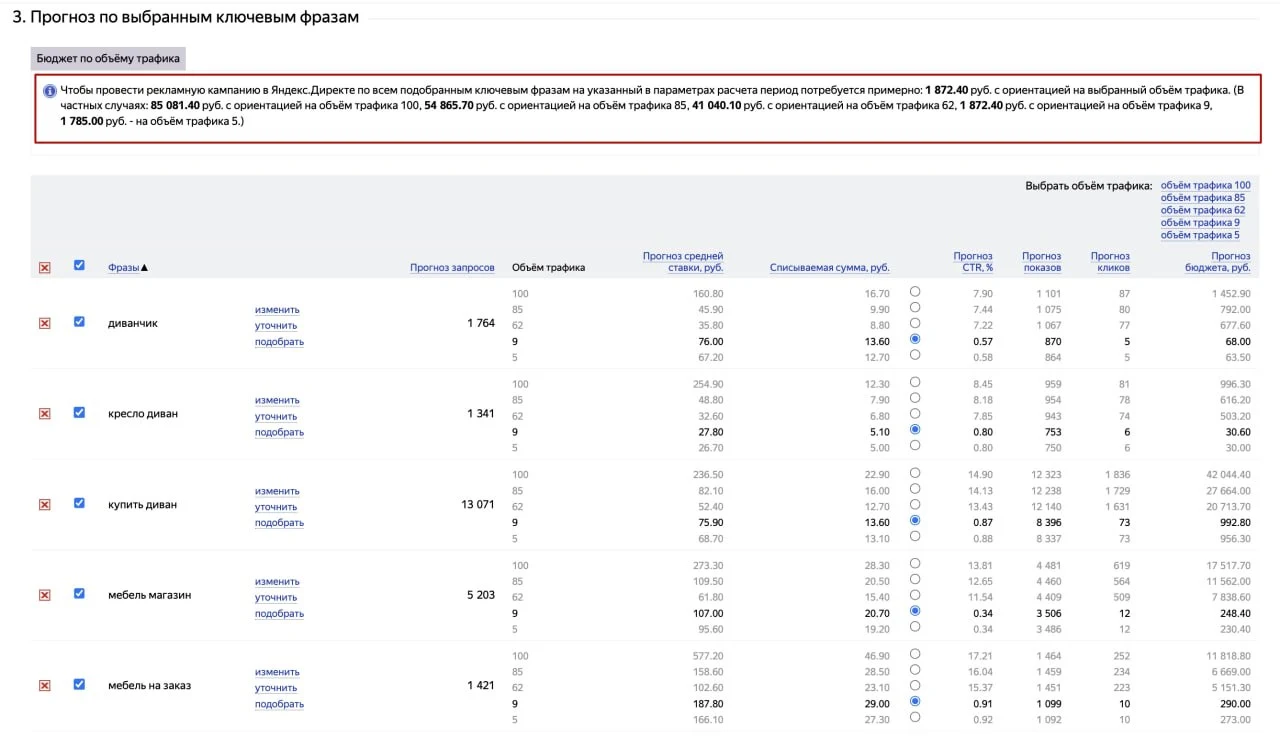Remove the кресло диван phrase with red X
This screenshot has width=1280, height=738.
click(44, 414)
